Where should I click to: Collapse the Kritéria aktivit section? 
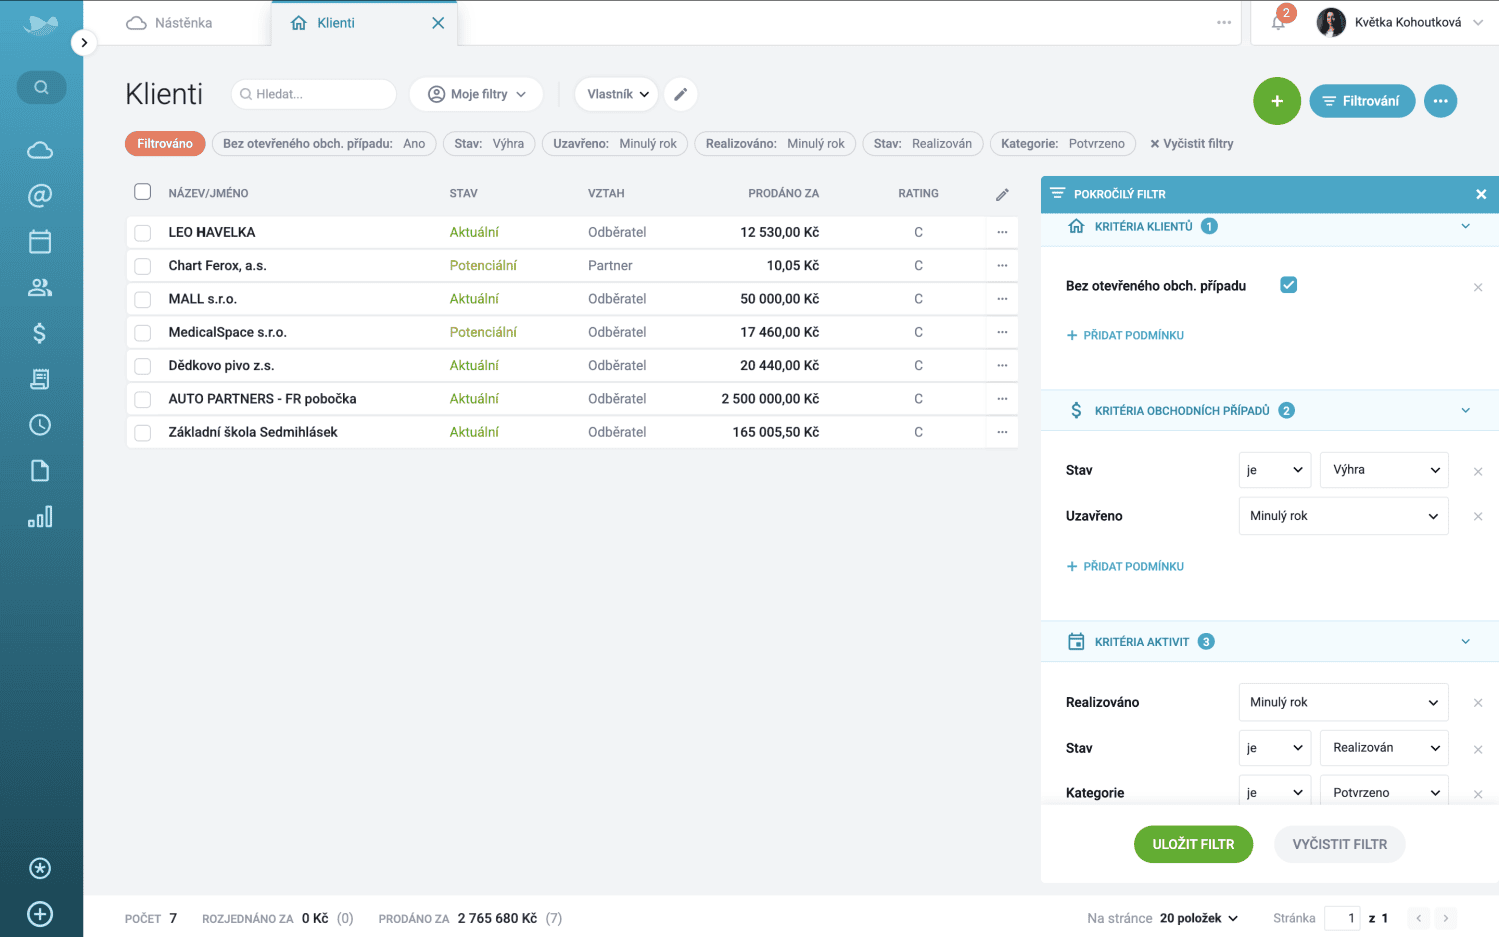pos(1465,642)
